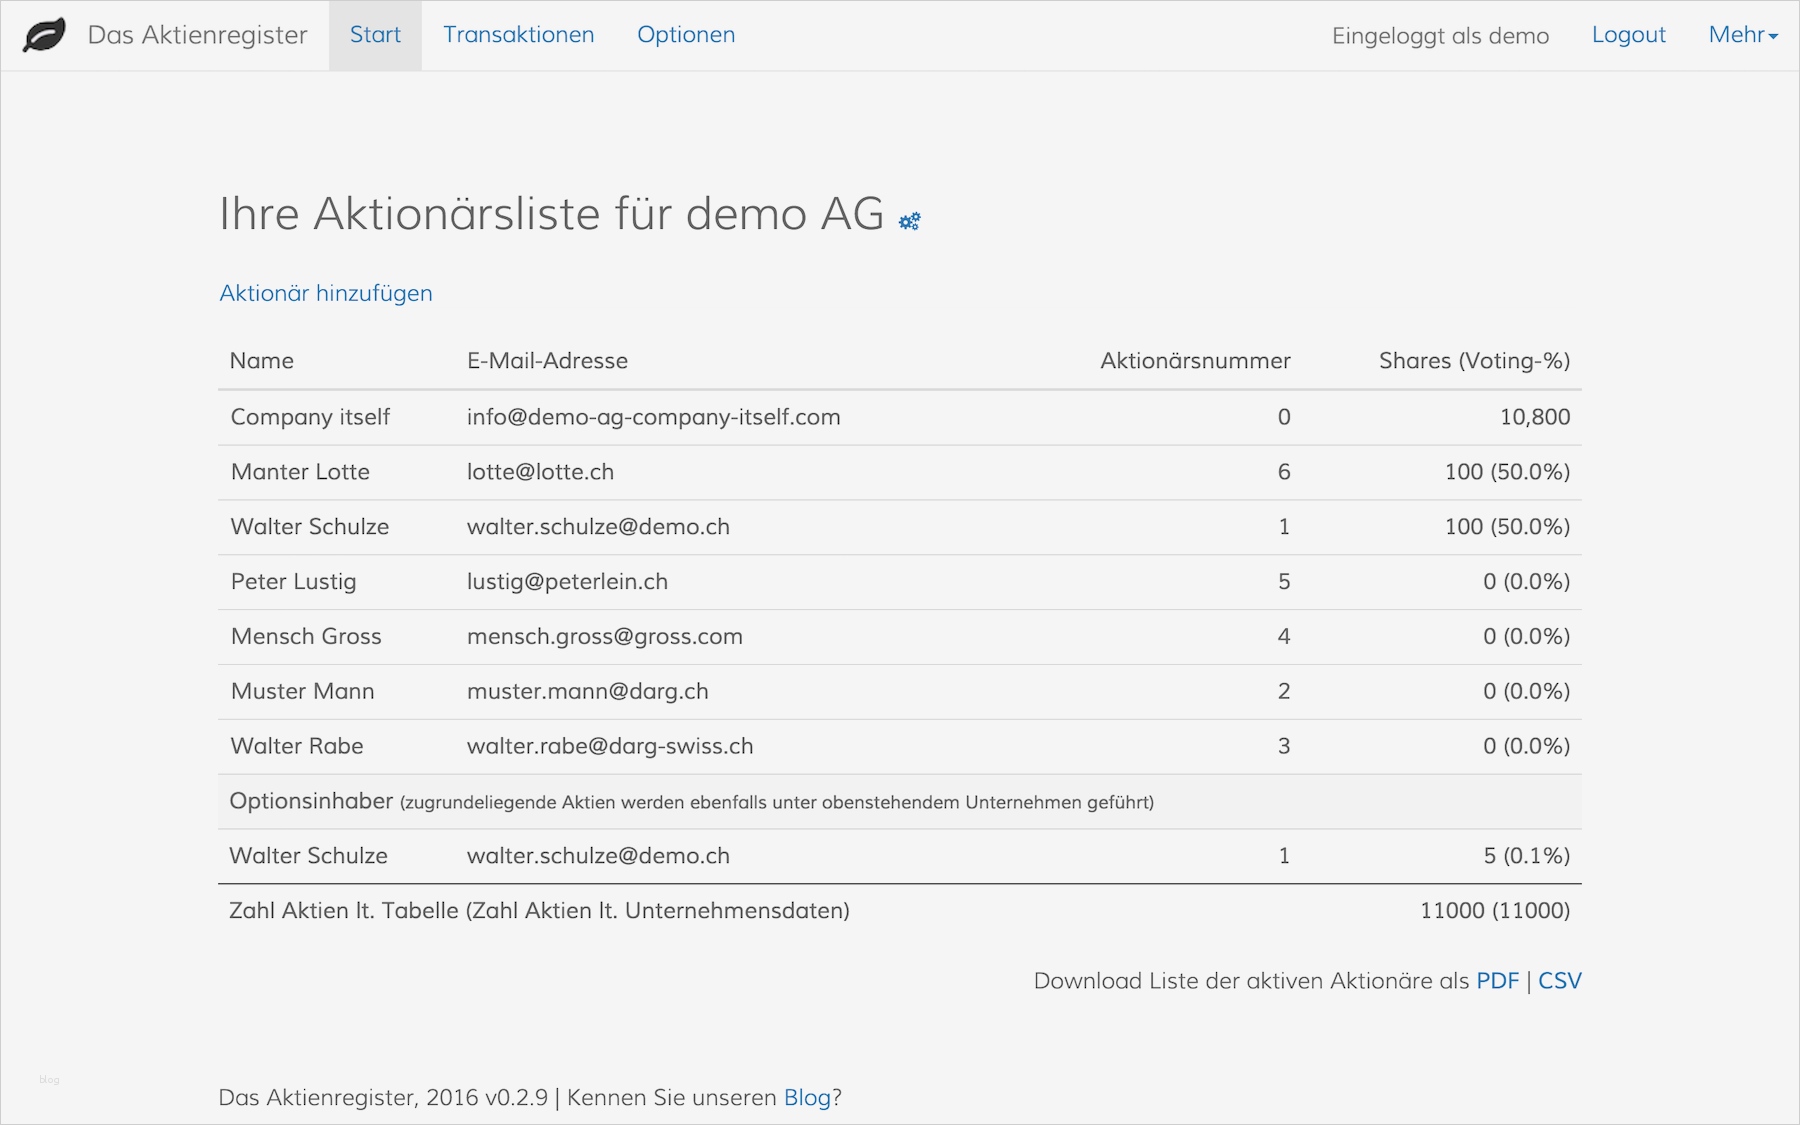Go to the Start tab

click(x=375, y=35)
